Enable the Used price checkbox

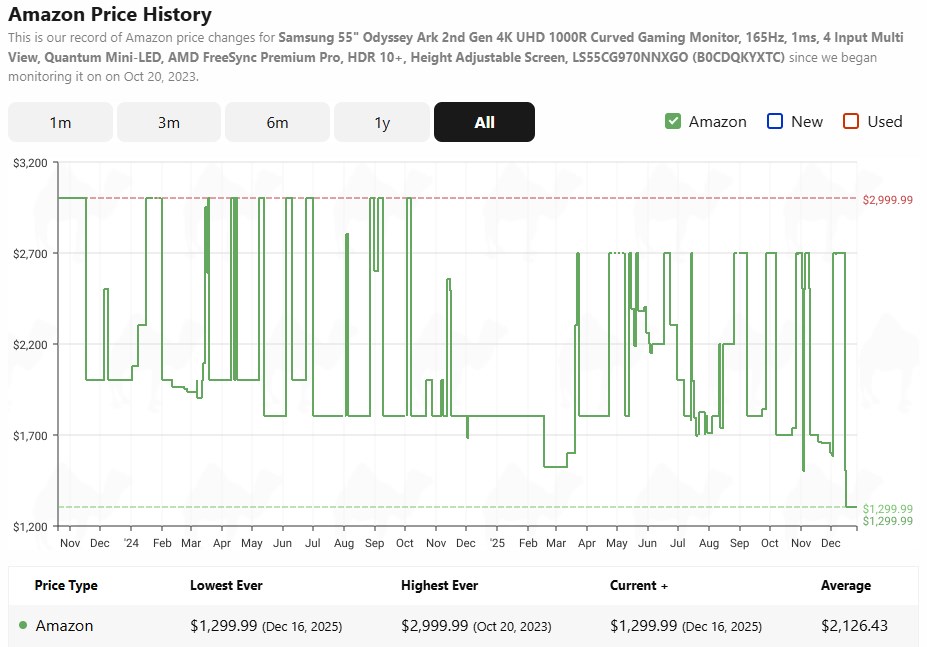coord(851,121)
